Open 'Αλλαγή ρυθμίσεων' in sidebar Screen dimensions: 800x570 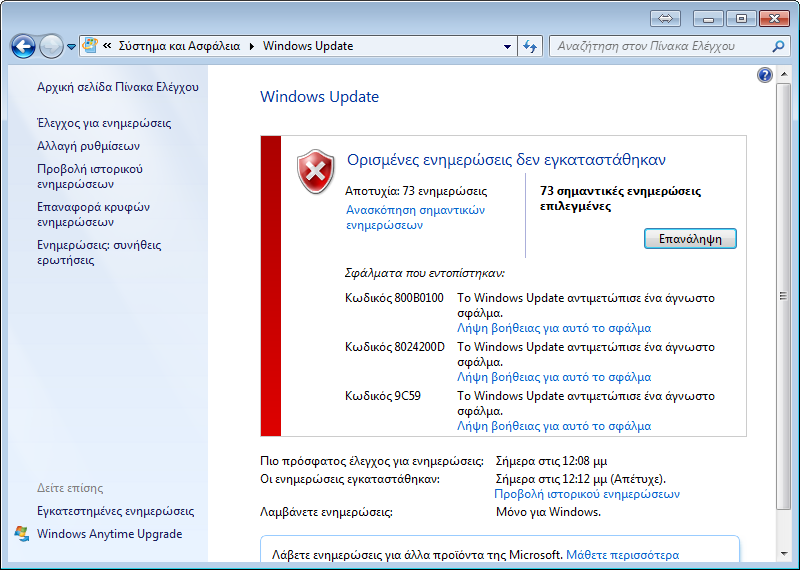[88, 146]
